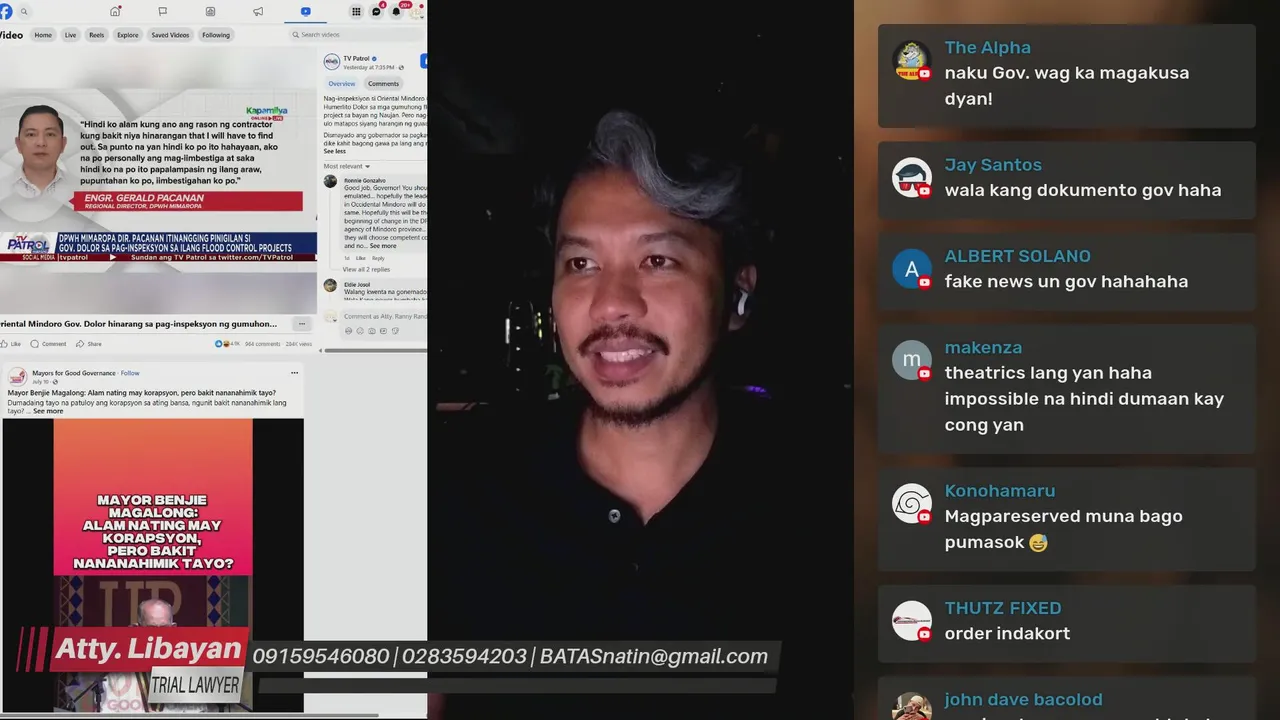Open the TV Patrol page name
This screenshot has width=1280, height=720.
356,58
